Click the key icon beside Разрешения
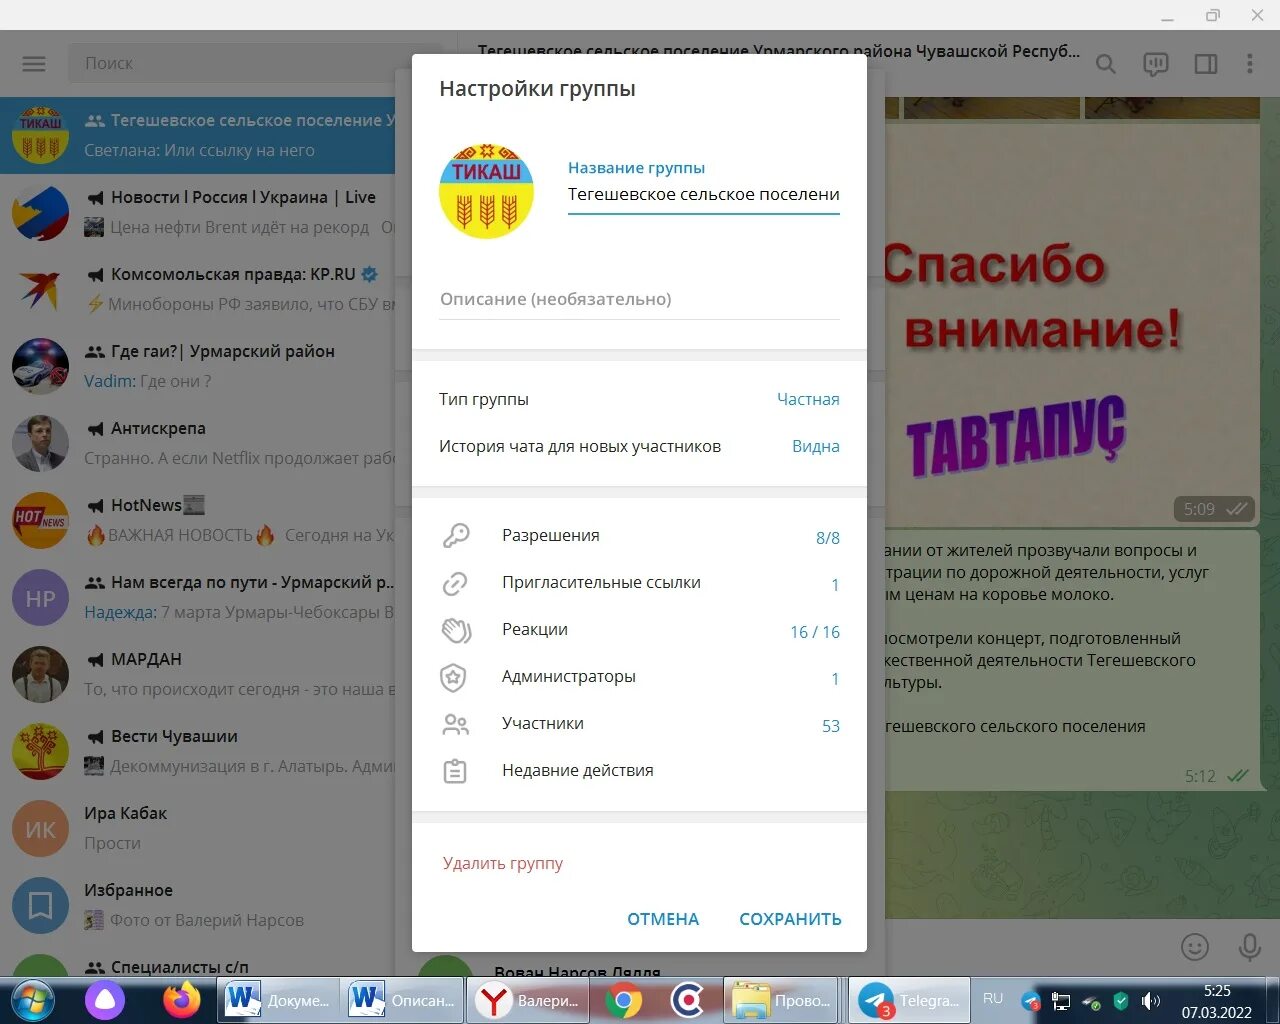1280x1024 pixels. [455, 536]
